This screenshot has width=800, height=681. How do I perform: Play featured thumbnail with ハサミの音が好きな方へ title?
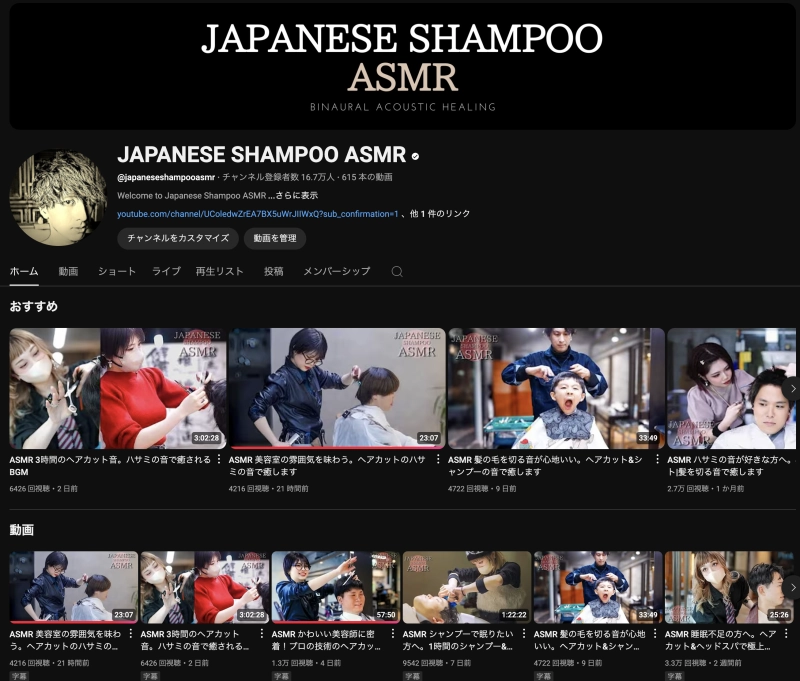pyautogui.click(x=731, y=388)
